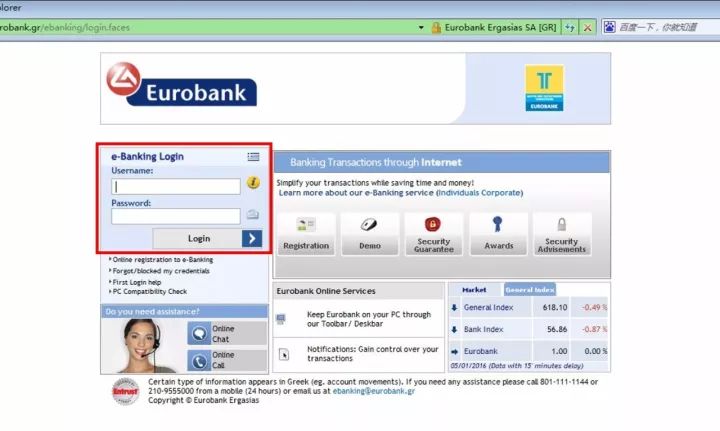The image size is (720, 431).
Task: Click the blue arrow on Login button
Action: coord(252,239)
